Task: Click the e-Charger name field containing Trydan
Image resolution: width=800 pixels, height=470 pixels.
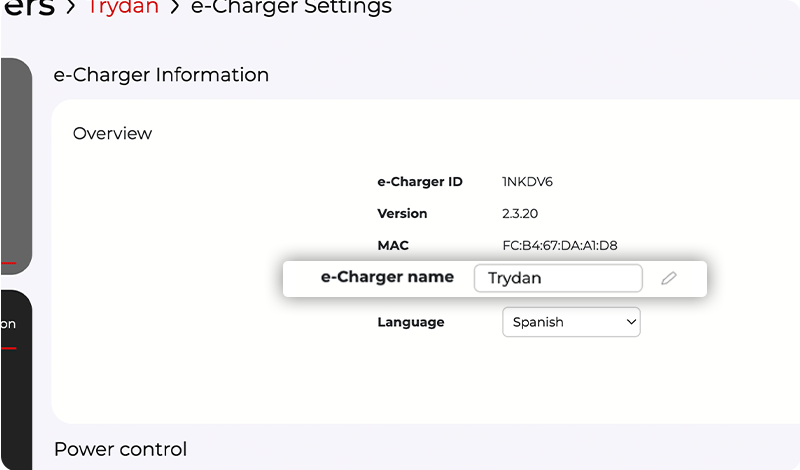Action: (557, 278)
